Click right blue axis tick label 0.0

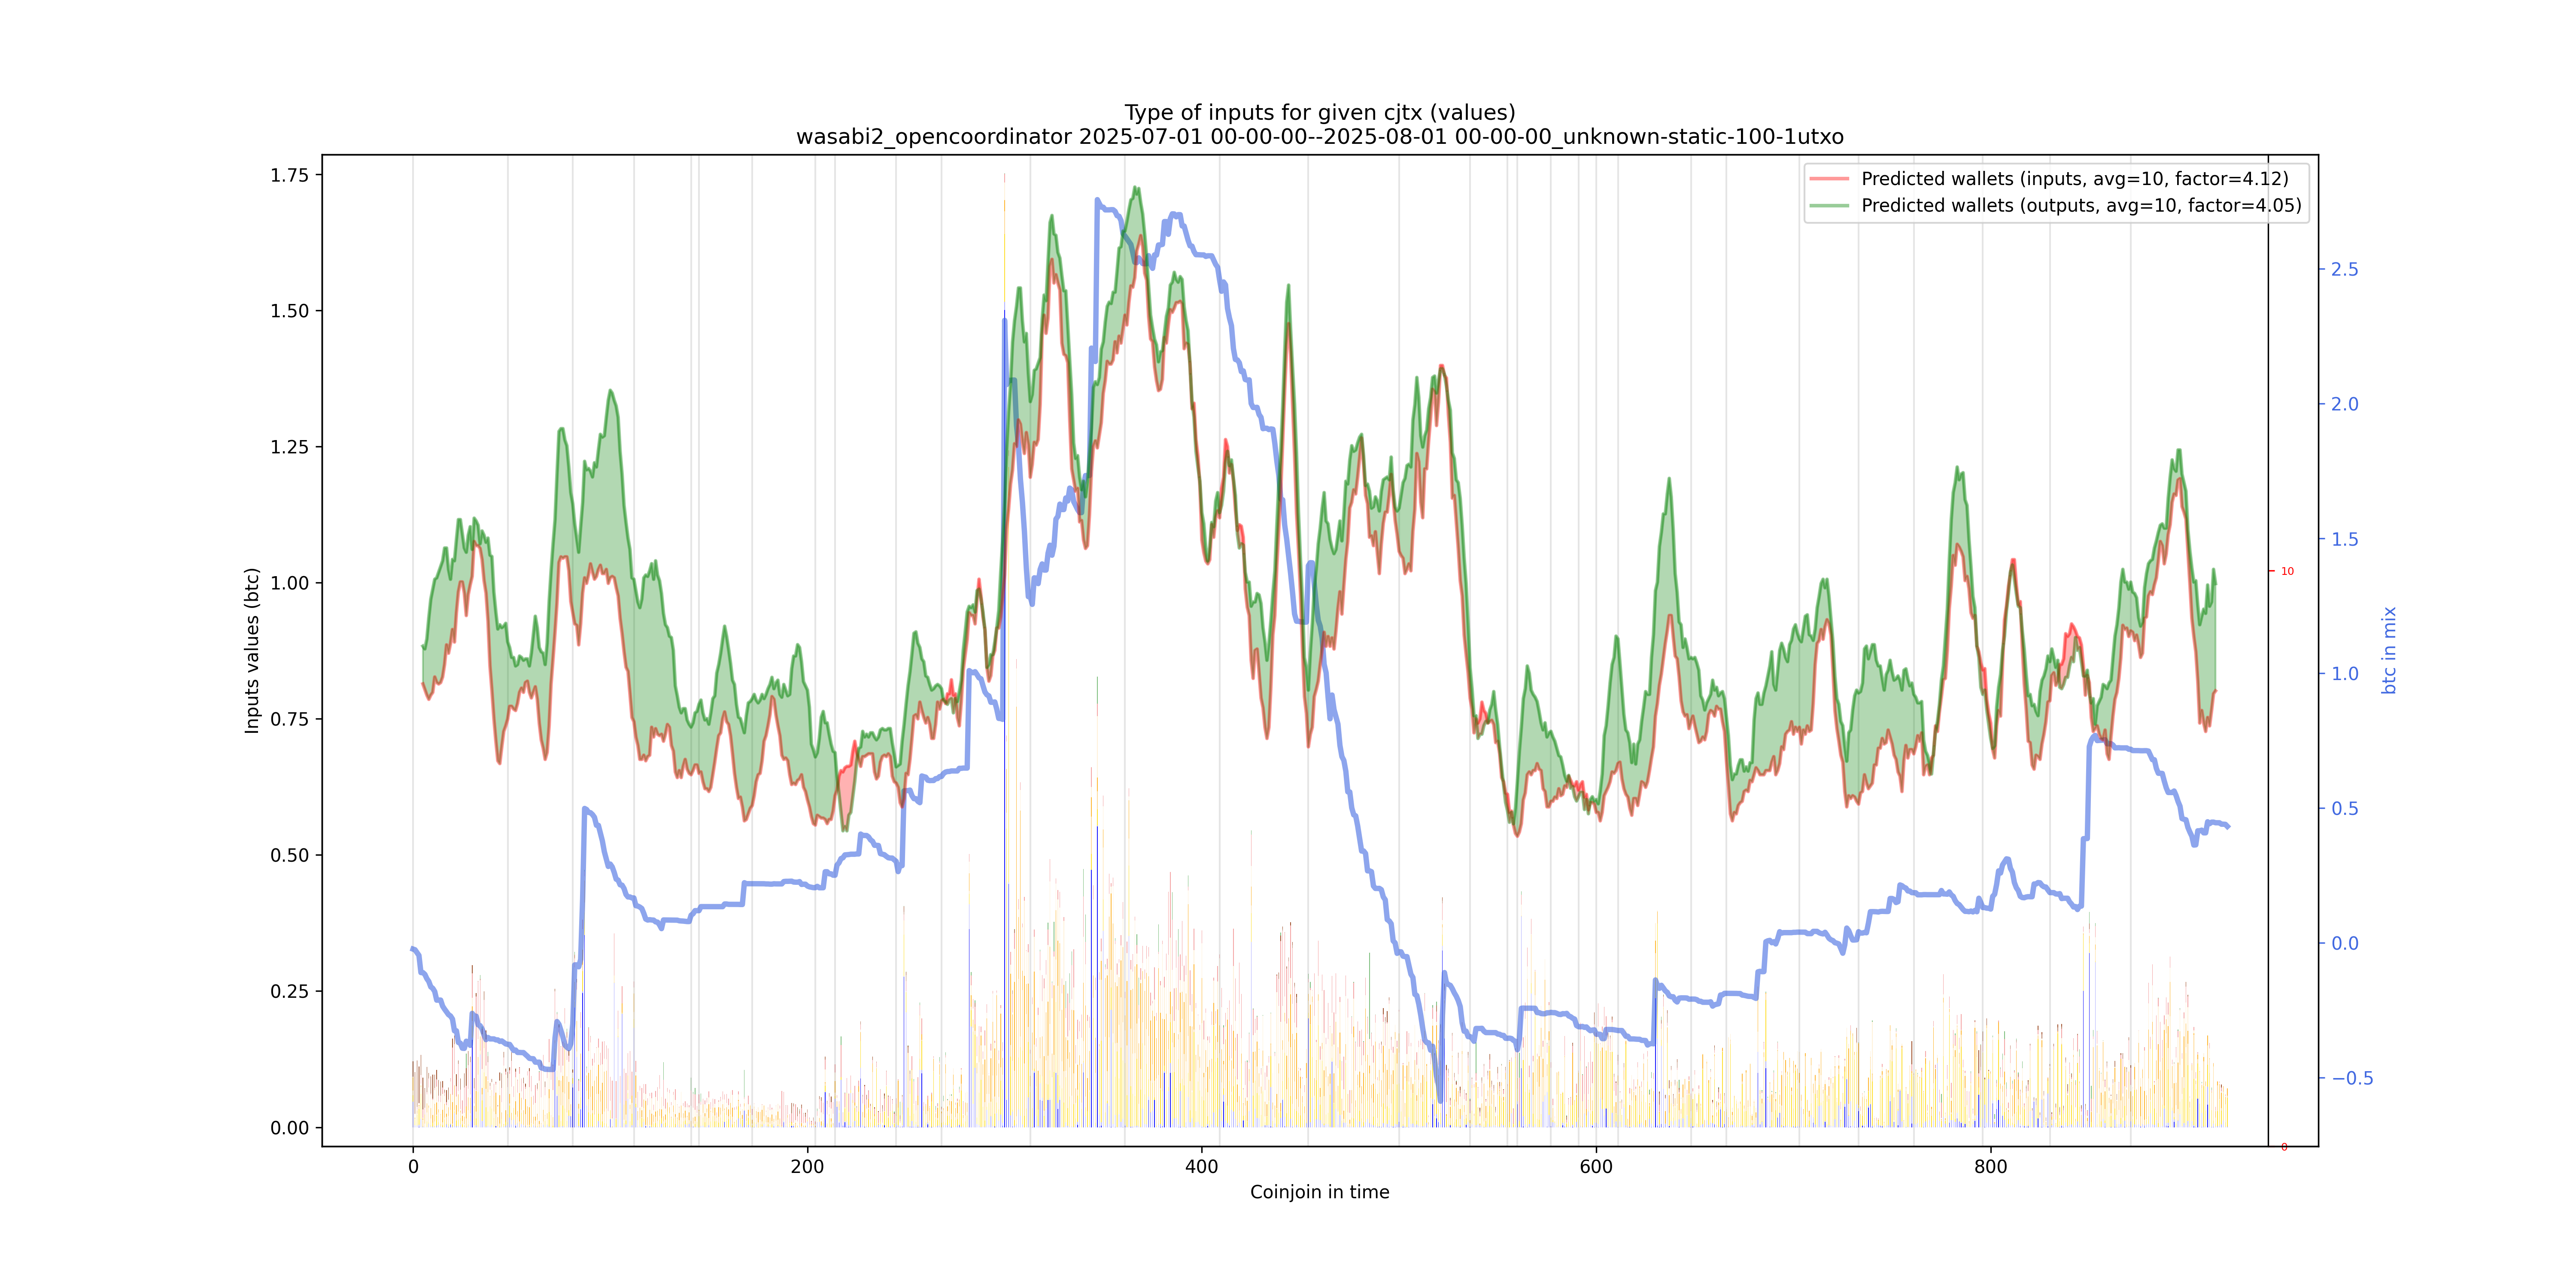[2345, 943]
